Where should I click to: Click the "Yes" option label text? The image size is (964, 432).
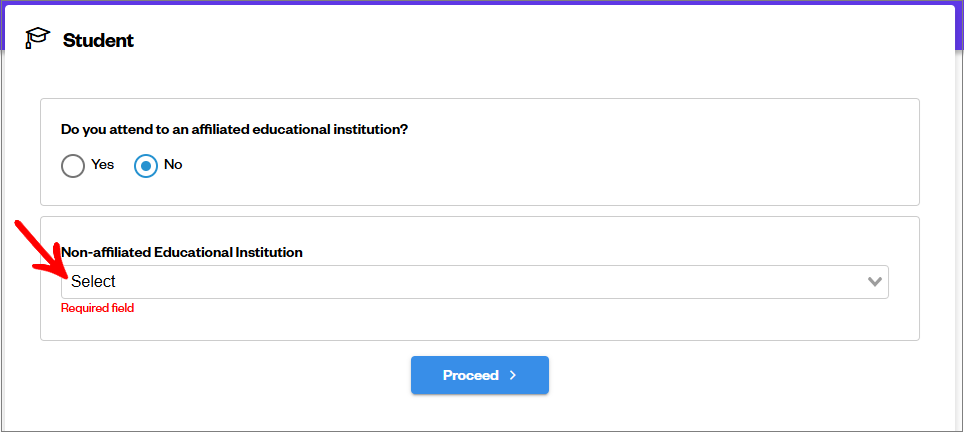coord(103,165)
